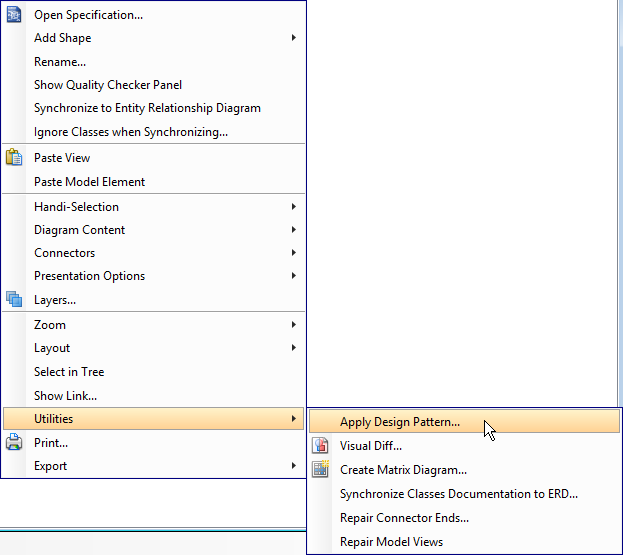Screen dimensions: 623x555
Task: Expand the Export submenu arrow
Action: 294,465
